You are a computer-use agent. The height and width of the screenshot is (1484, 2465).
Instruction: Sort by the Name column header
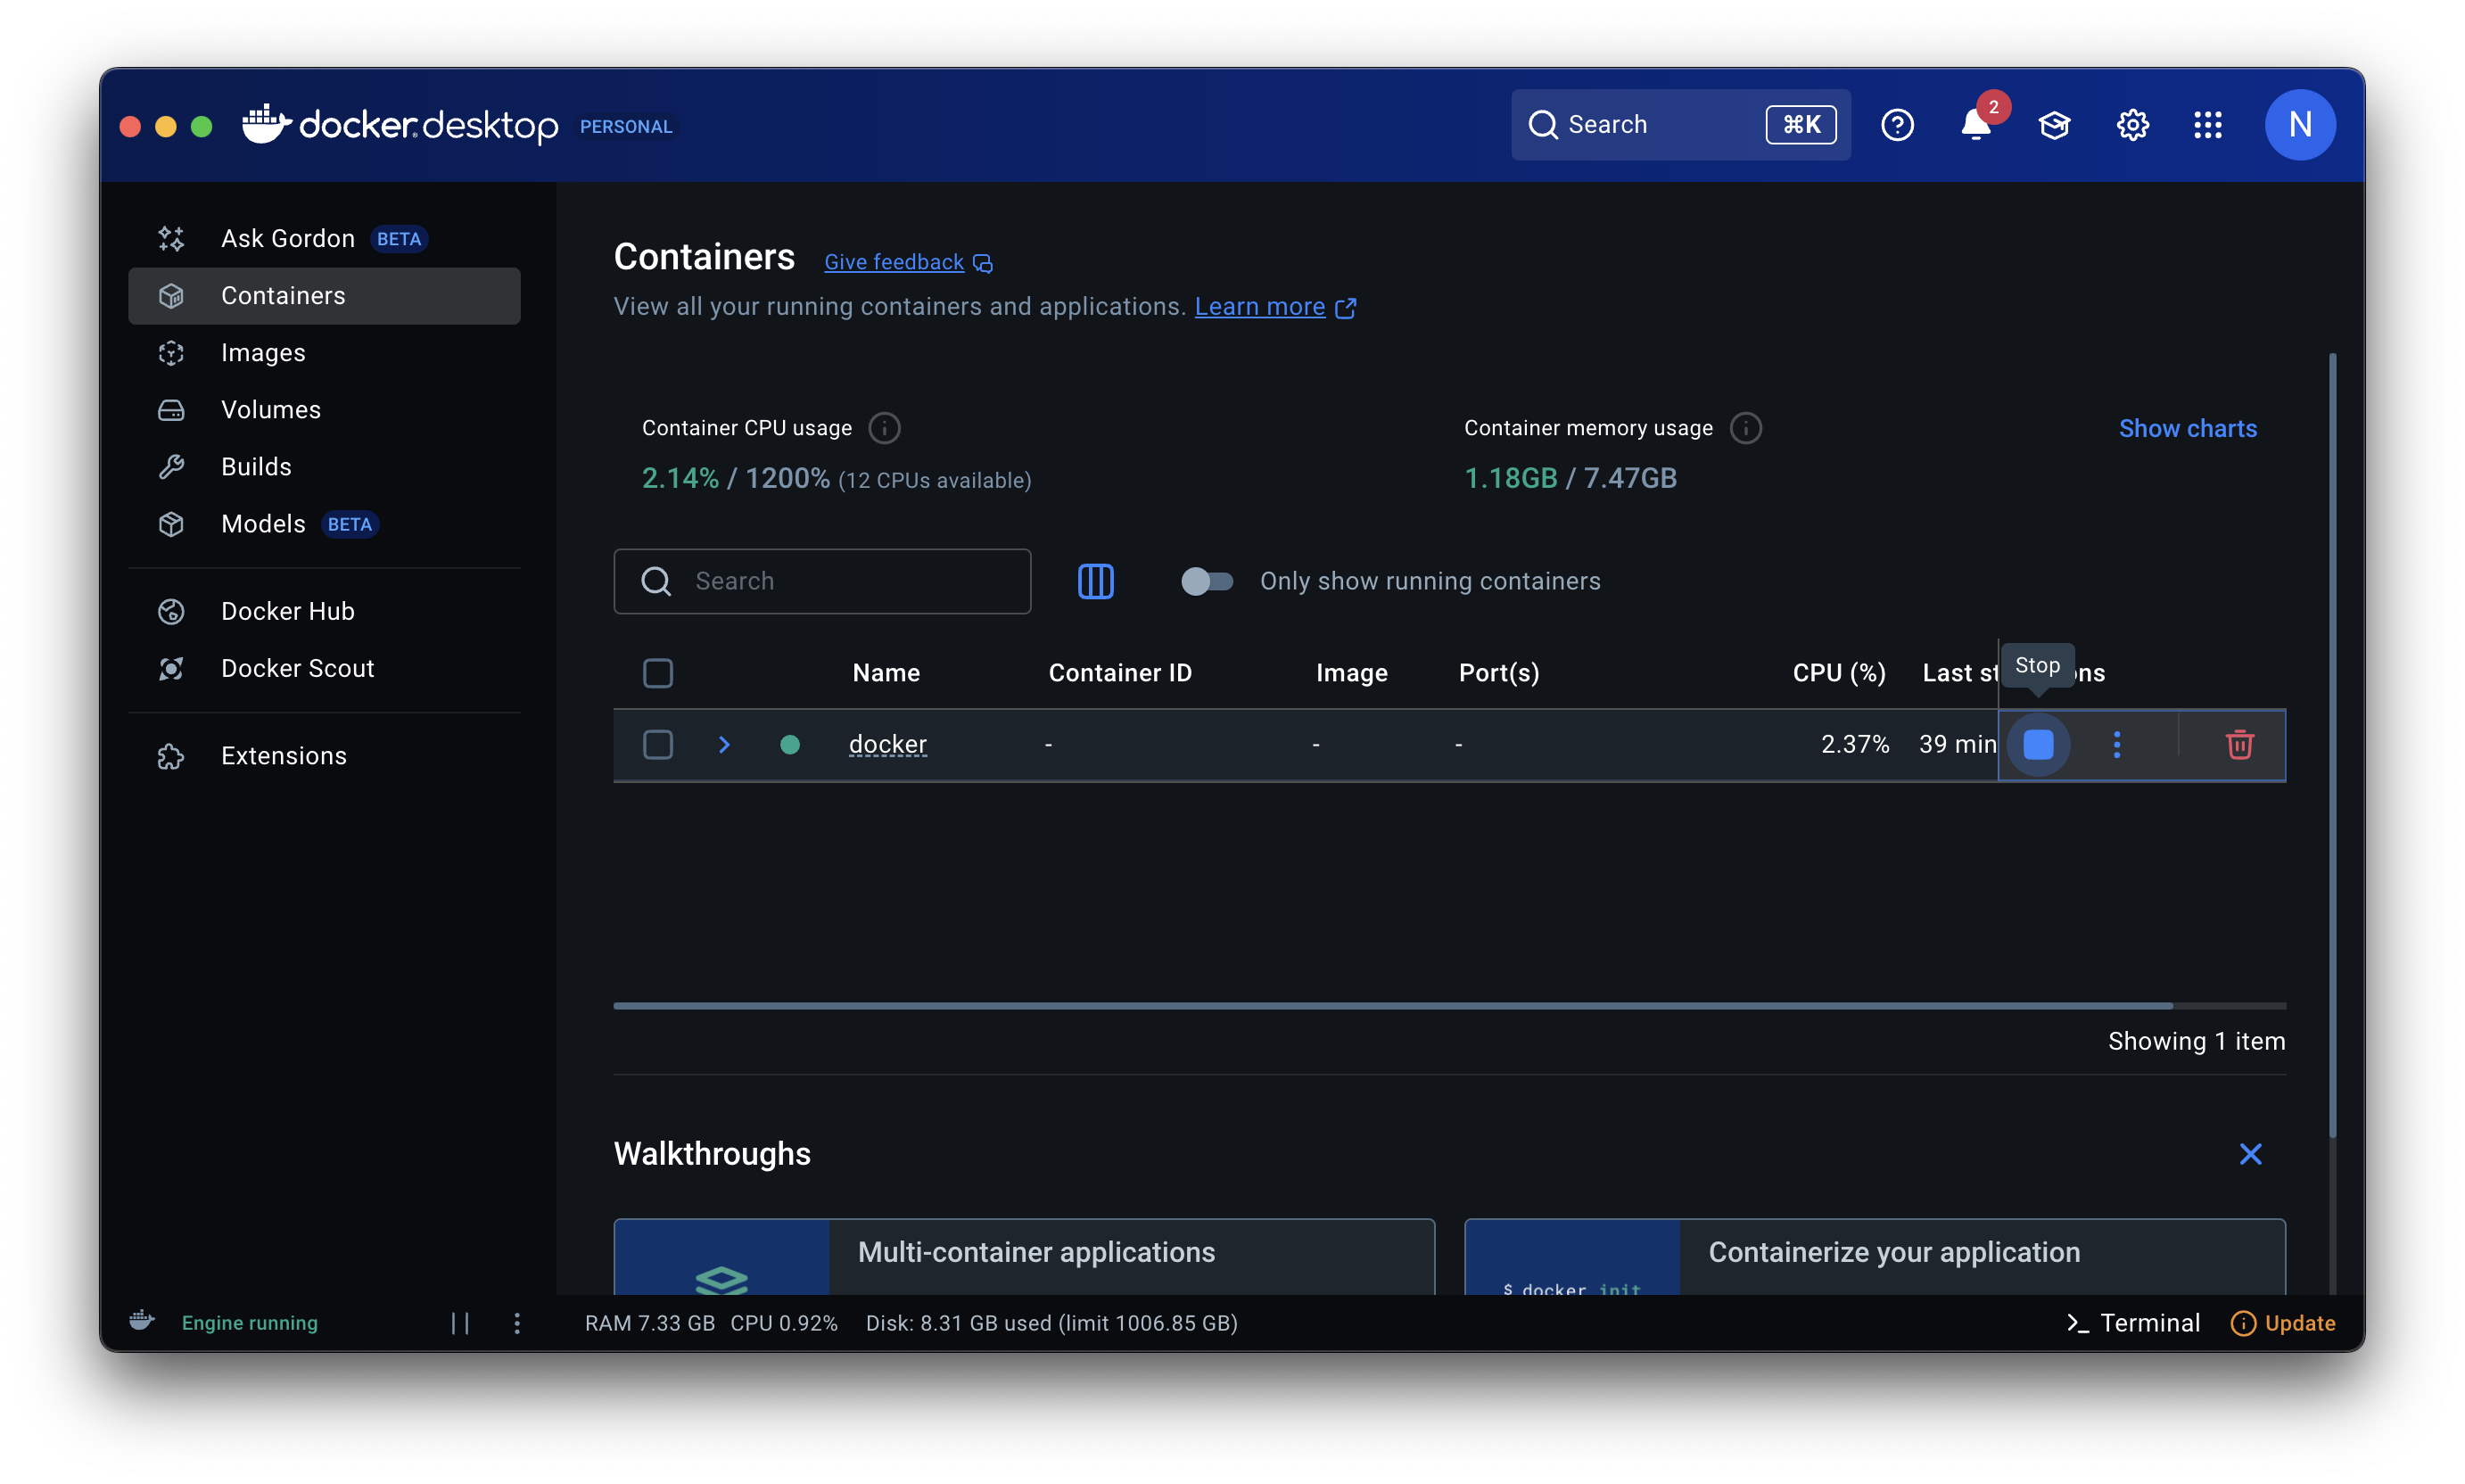(x=886, y=673)
